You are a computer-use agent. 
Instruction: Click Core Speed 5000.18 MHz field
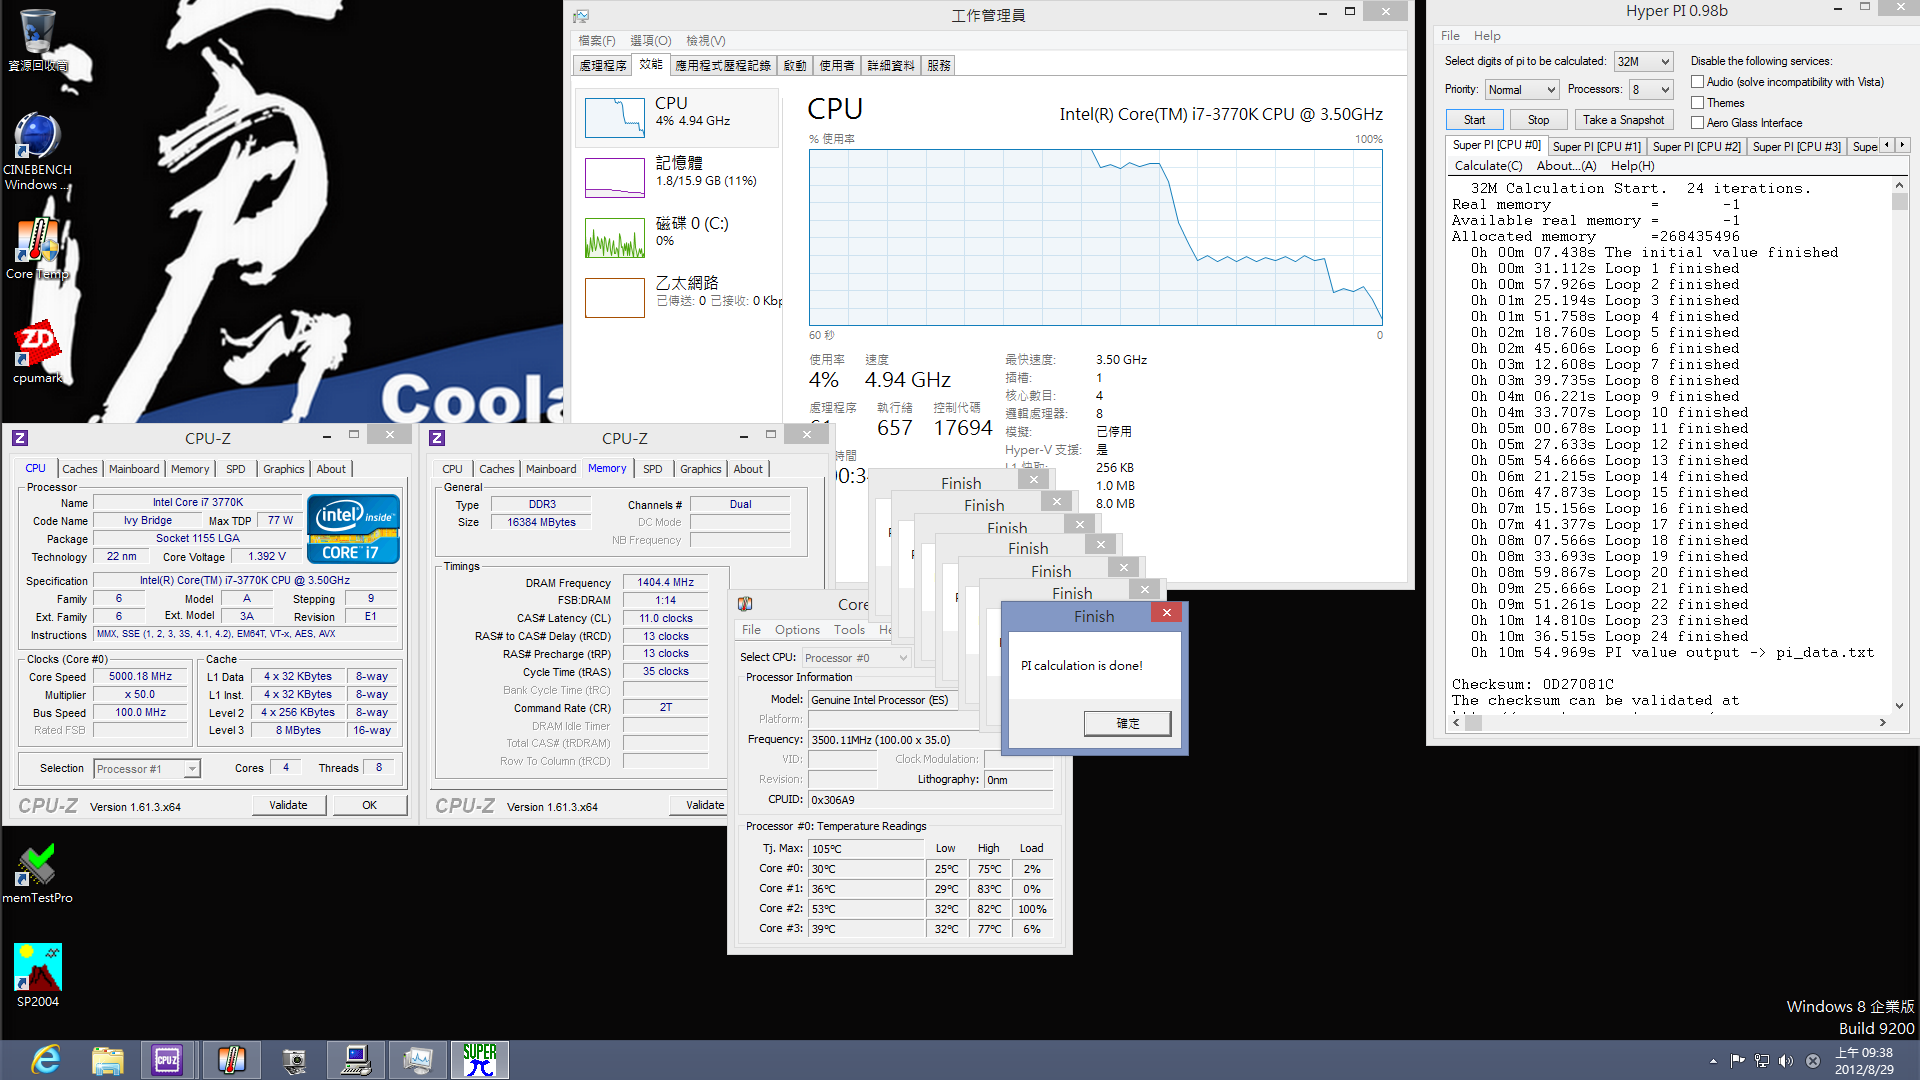(x=141, y=677)
